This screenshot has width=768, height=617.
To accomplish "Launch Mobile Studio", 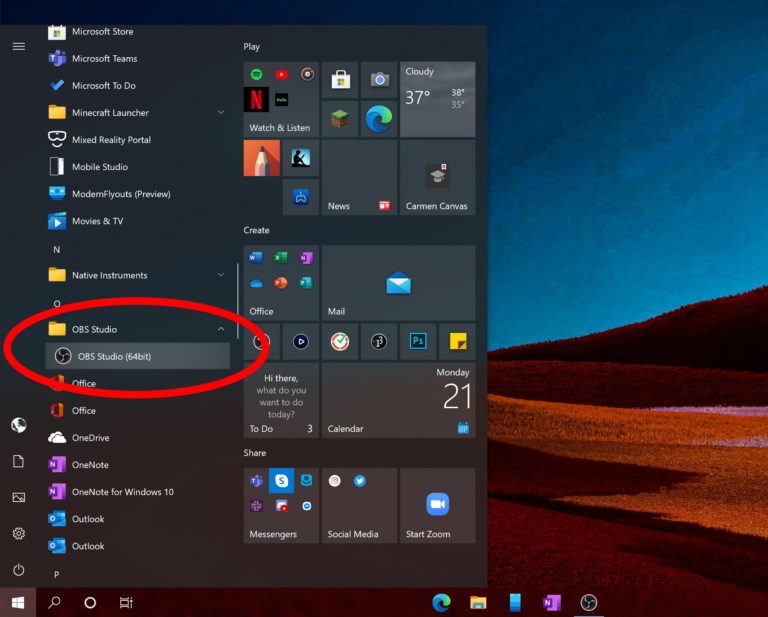I will click(x=137, y=167).
